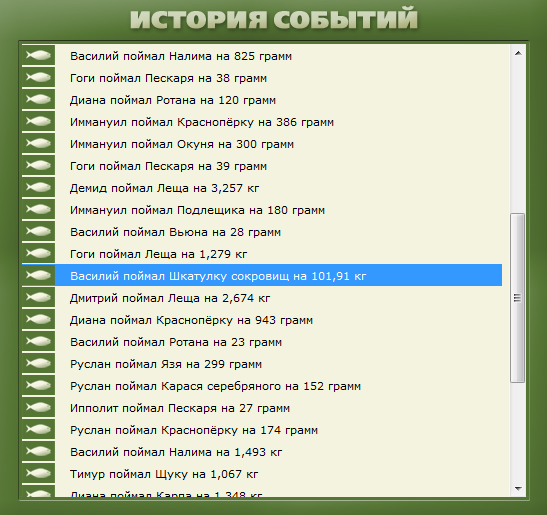Click fish icon beside Василий поймал Ротана 23 грамм
The height and width of the screenshot is (515, 547).
click(38, 341)
